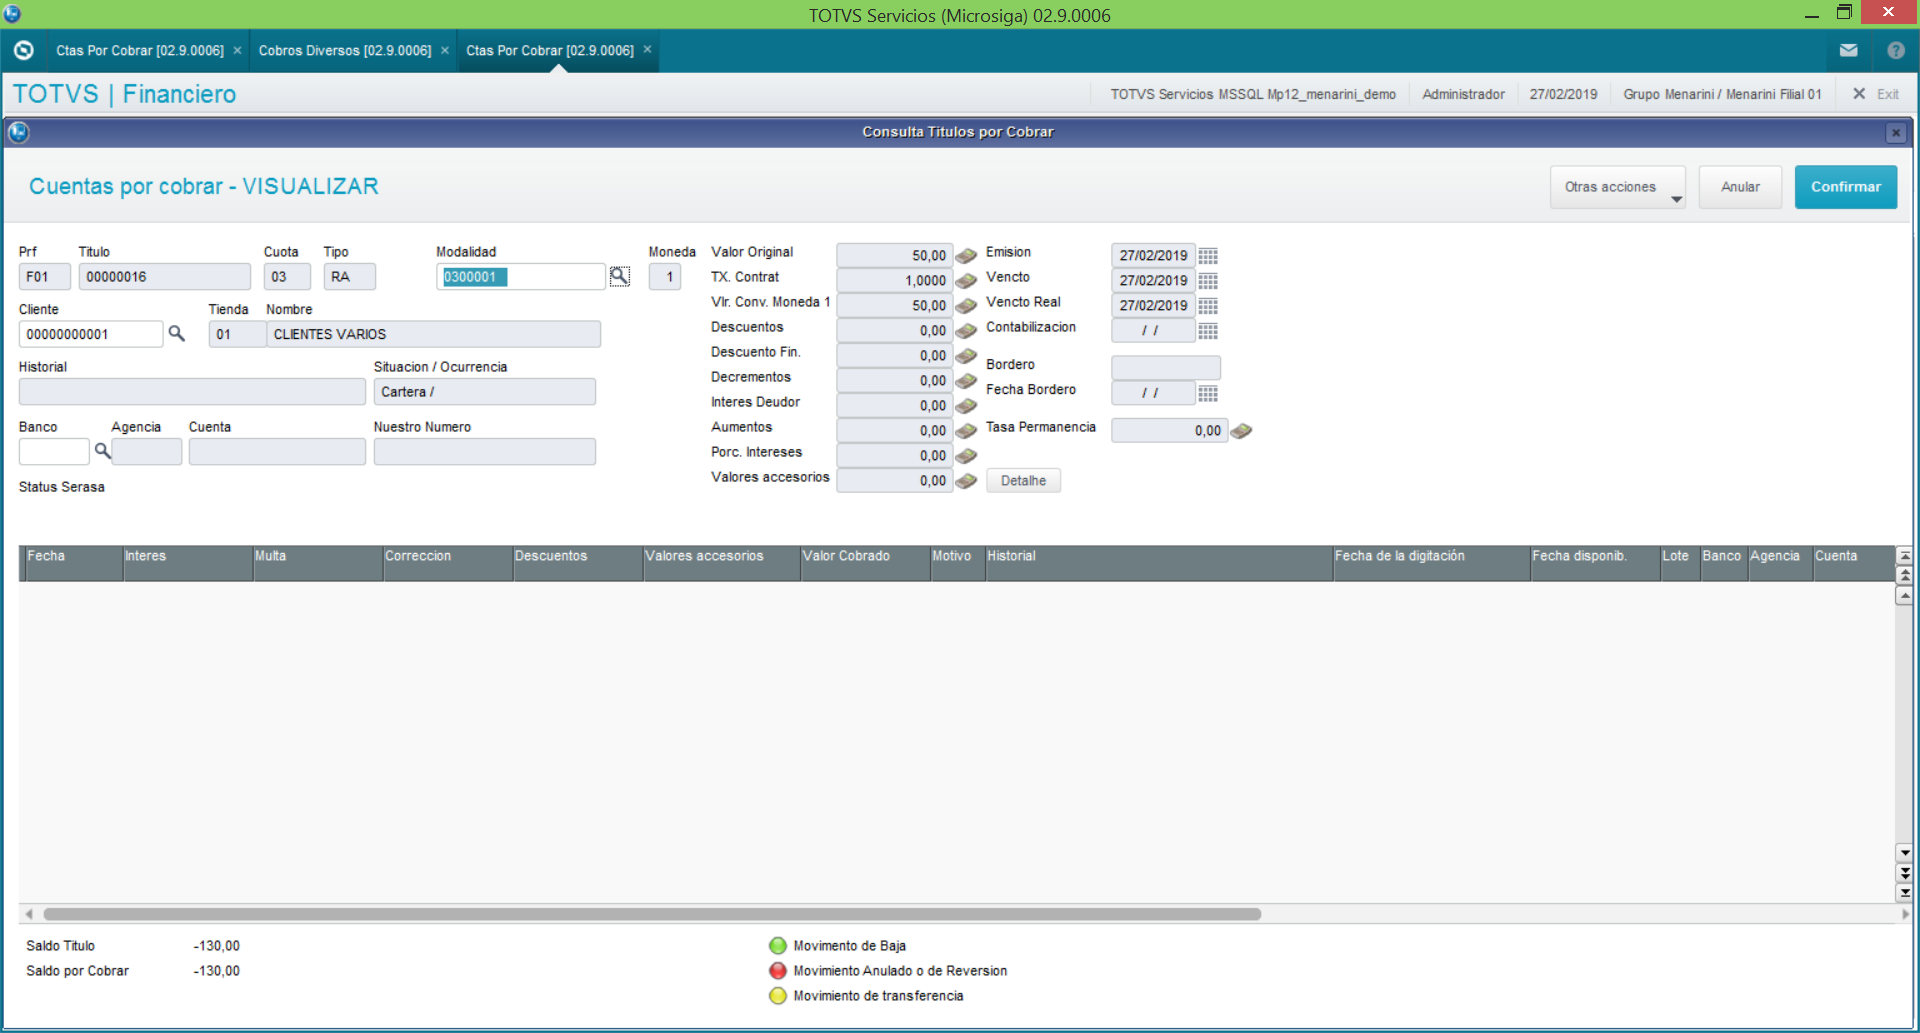This screenshot has width=1920, height=1033.
Task: Close the Cobros Diversos tab
Action: click(445, 50)
